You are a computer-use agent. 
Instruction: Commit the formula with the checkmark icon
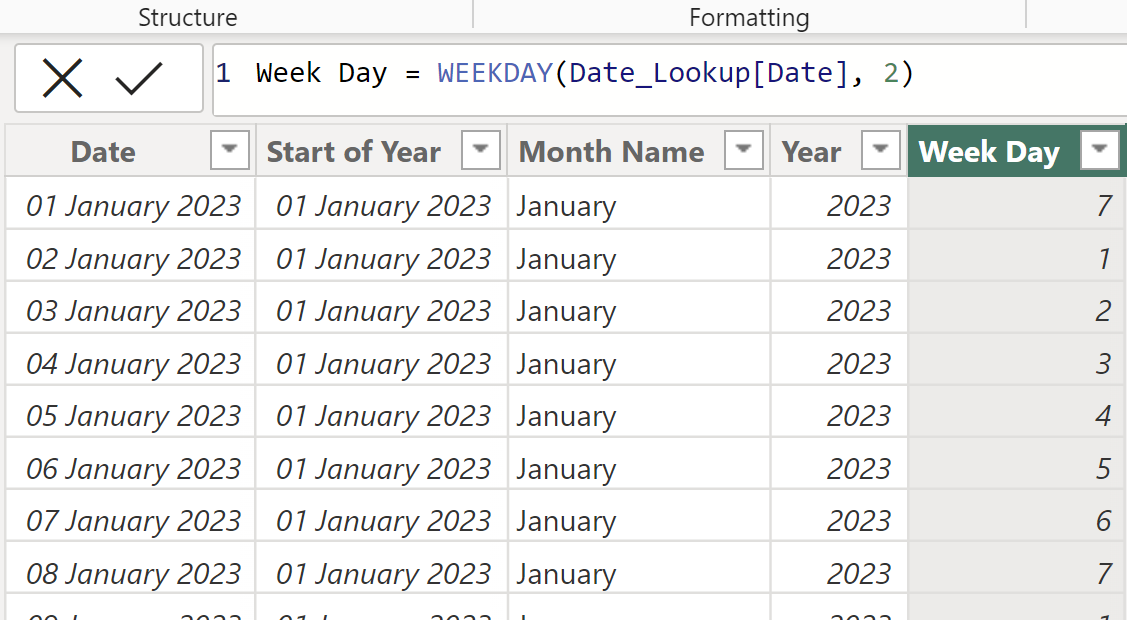(139, 78)
